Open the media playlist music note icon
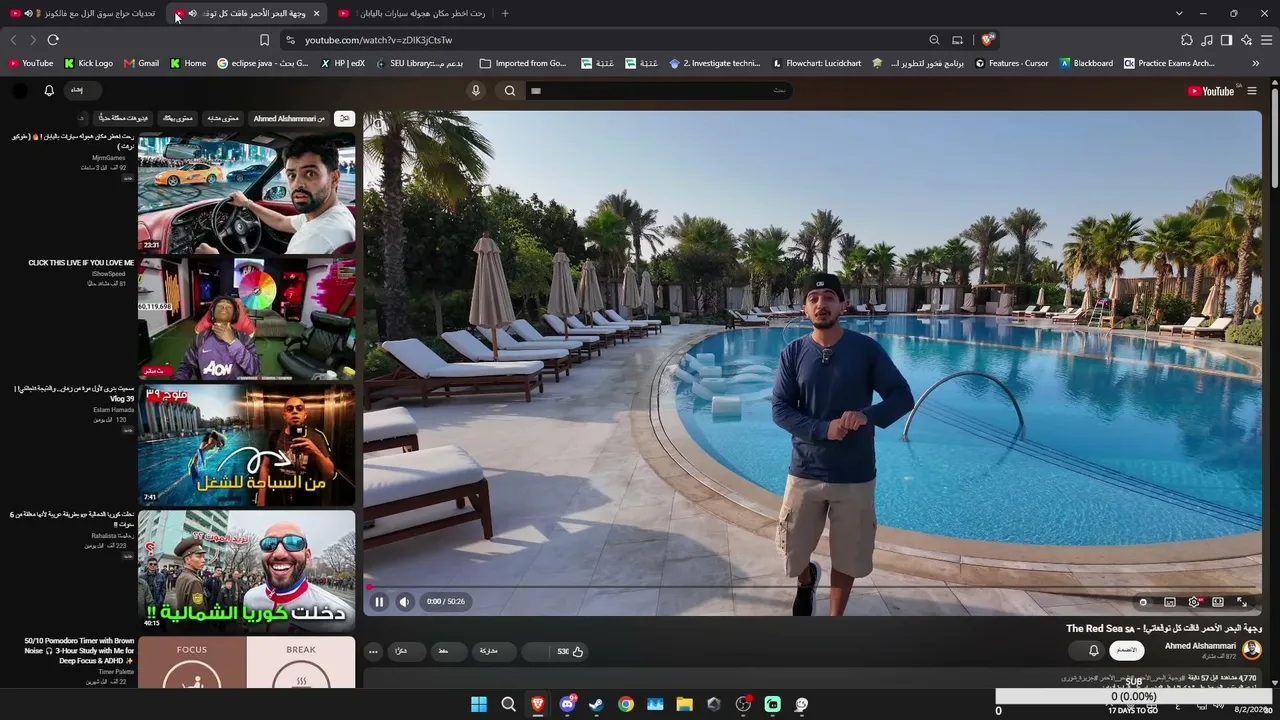This screenshot has width=1280, height=720. (1207, 40)
